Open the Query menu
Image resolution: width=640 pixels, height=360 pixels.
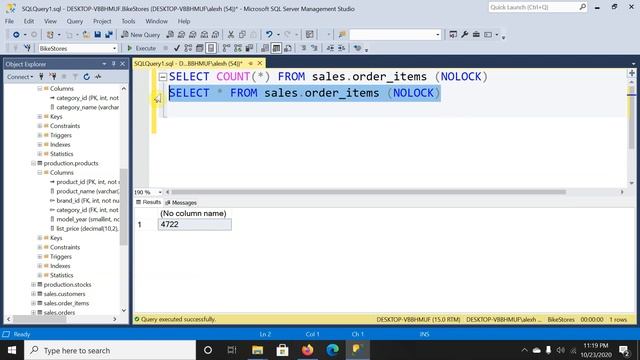75,21
